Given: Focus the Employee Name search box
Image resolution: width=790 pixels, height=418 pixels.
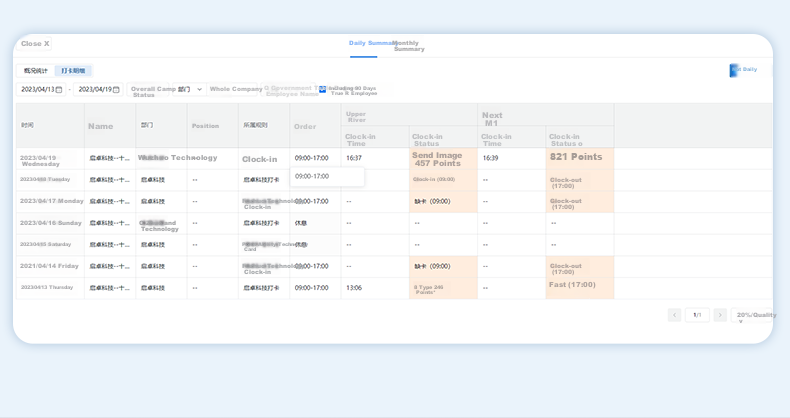Looking at the screenshot, I should 291,90.
